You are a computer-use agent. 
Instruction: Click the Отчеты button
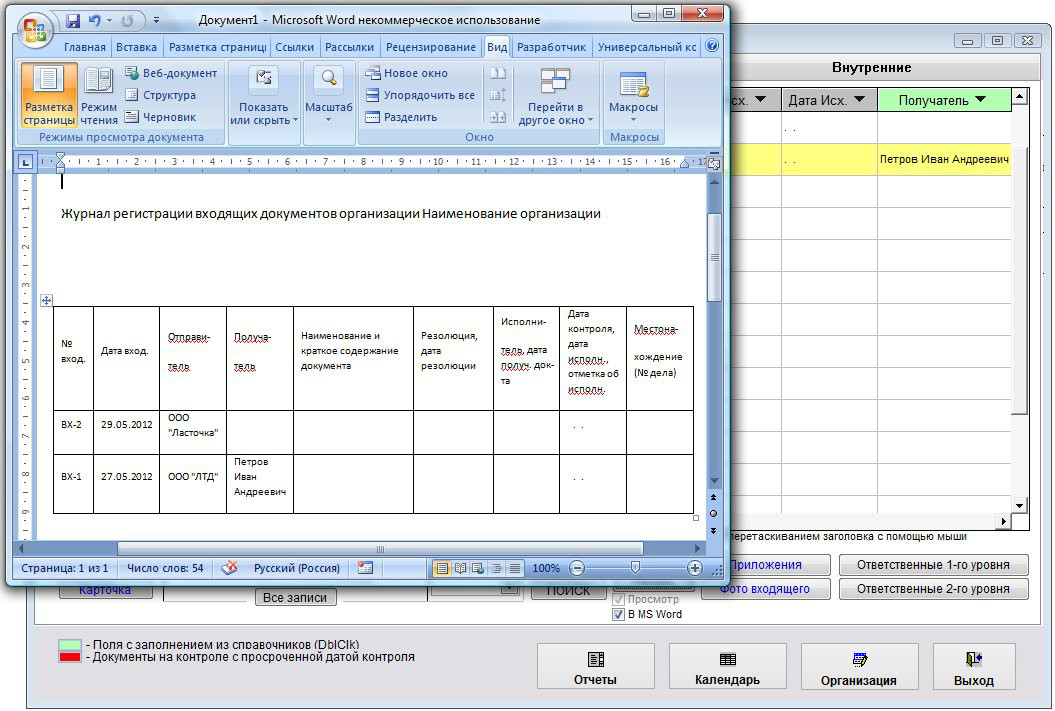(596, 668)
